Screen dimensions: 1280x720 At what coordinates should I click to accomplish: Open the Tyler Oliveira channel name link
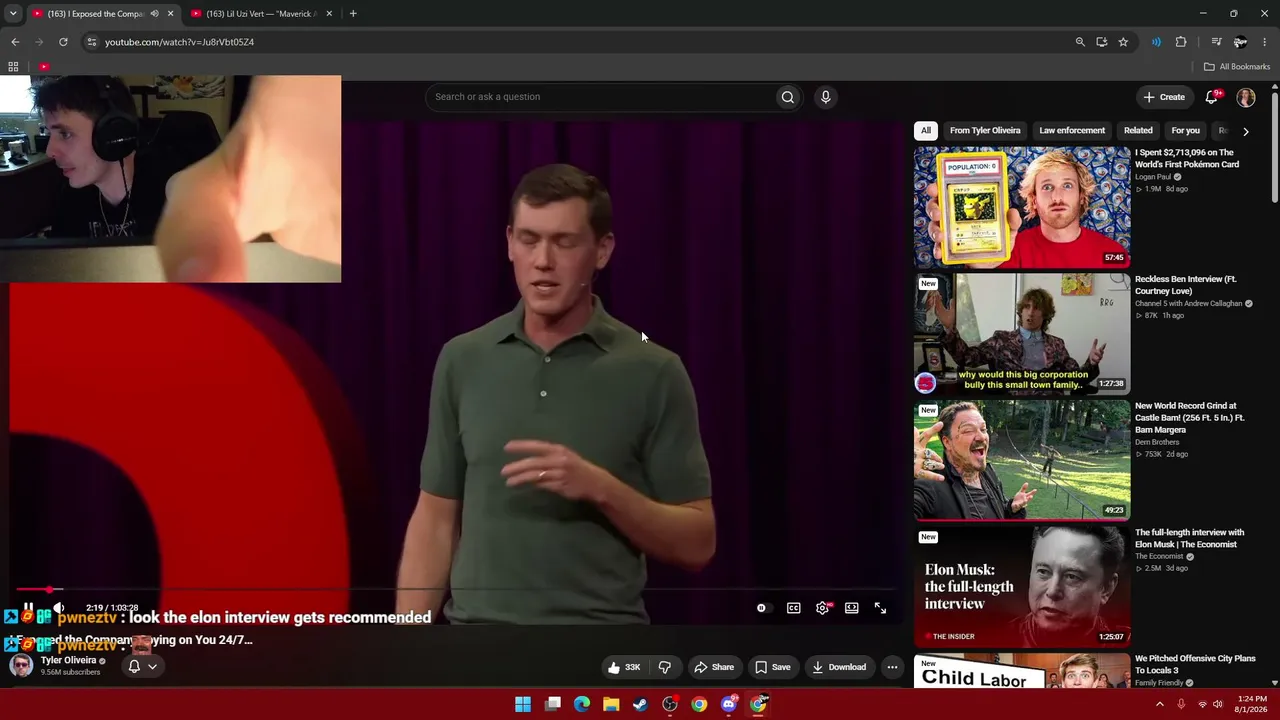[68, 661]
